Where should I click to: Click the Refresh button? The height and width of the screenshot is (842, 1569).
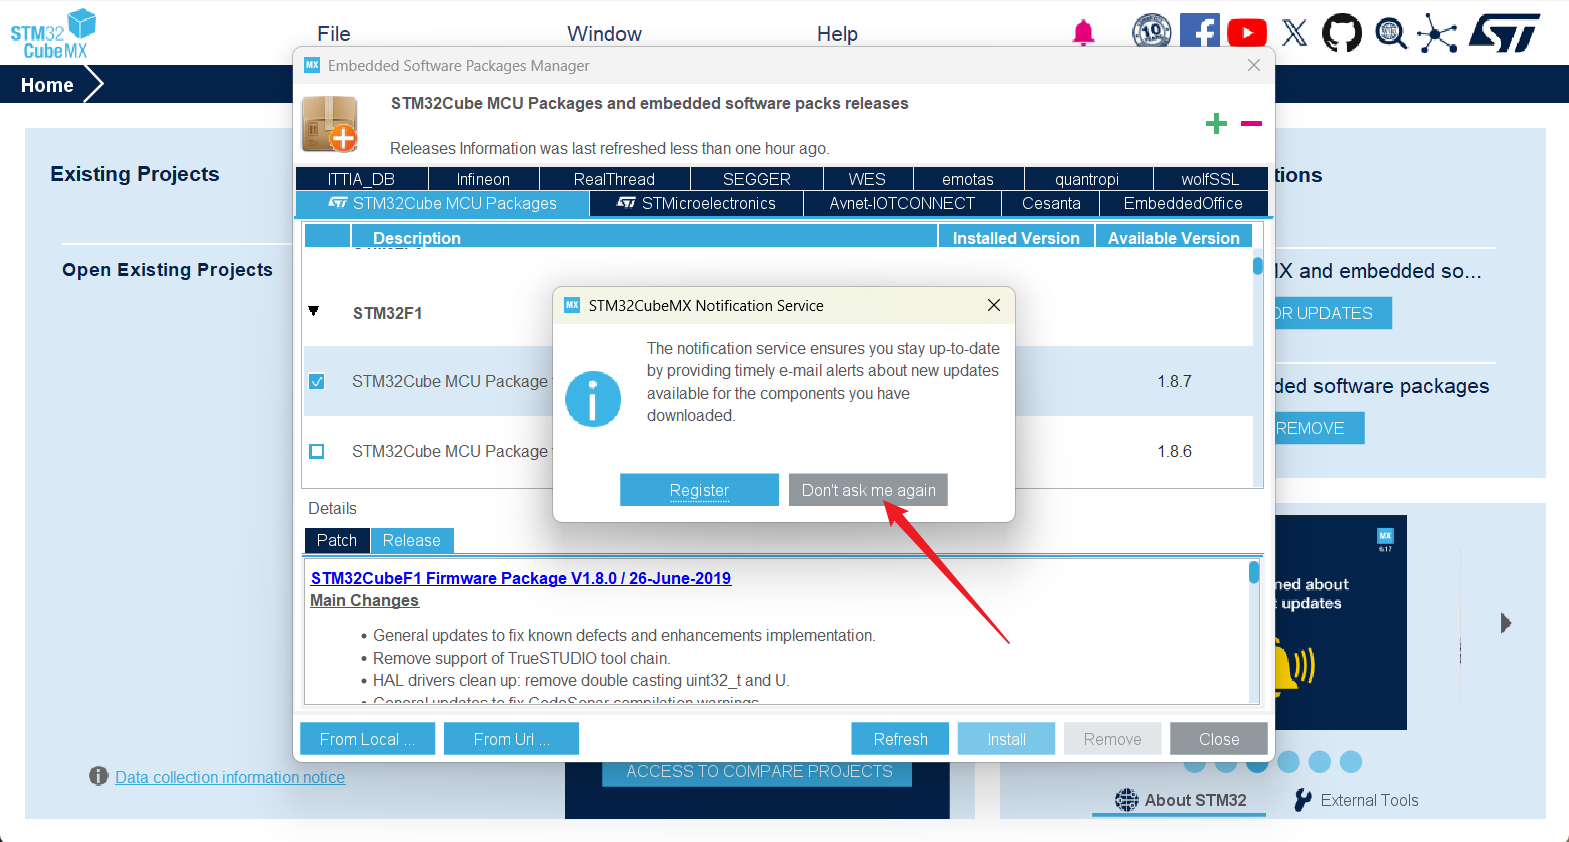click(900, 739)
